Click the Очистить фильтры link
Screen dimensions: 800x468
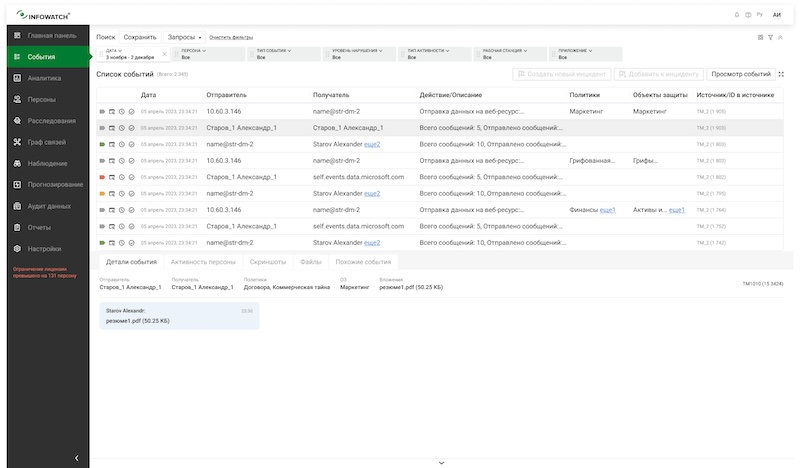(231, 37)
